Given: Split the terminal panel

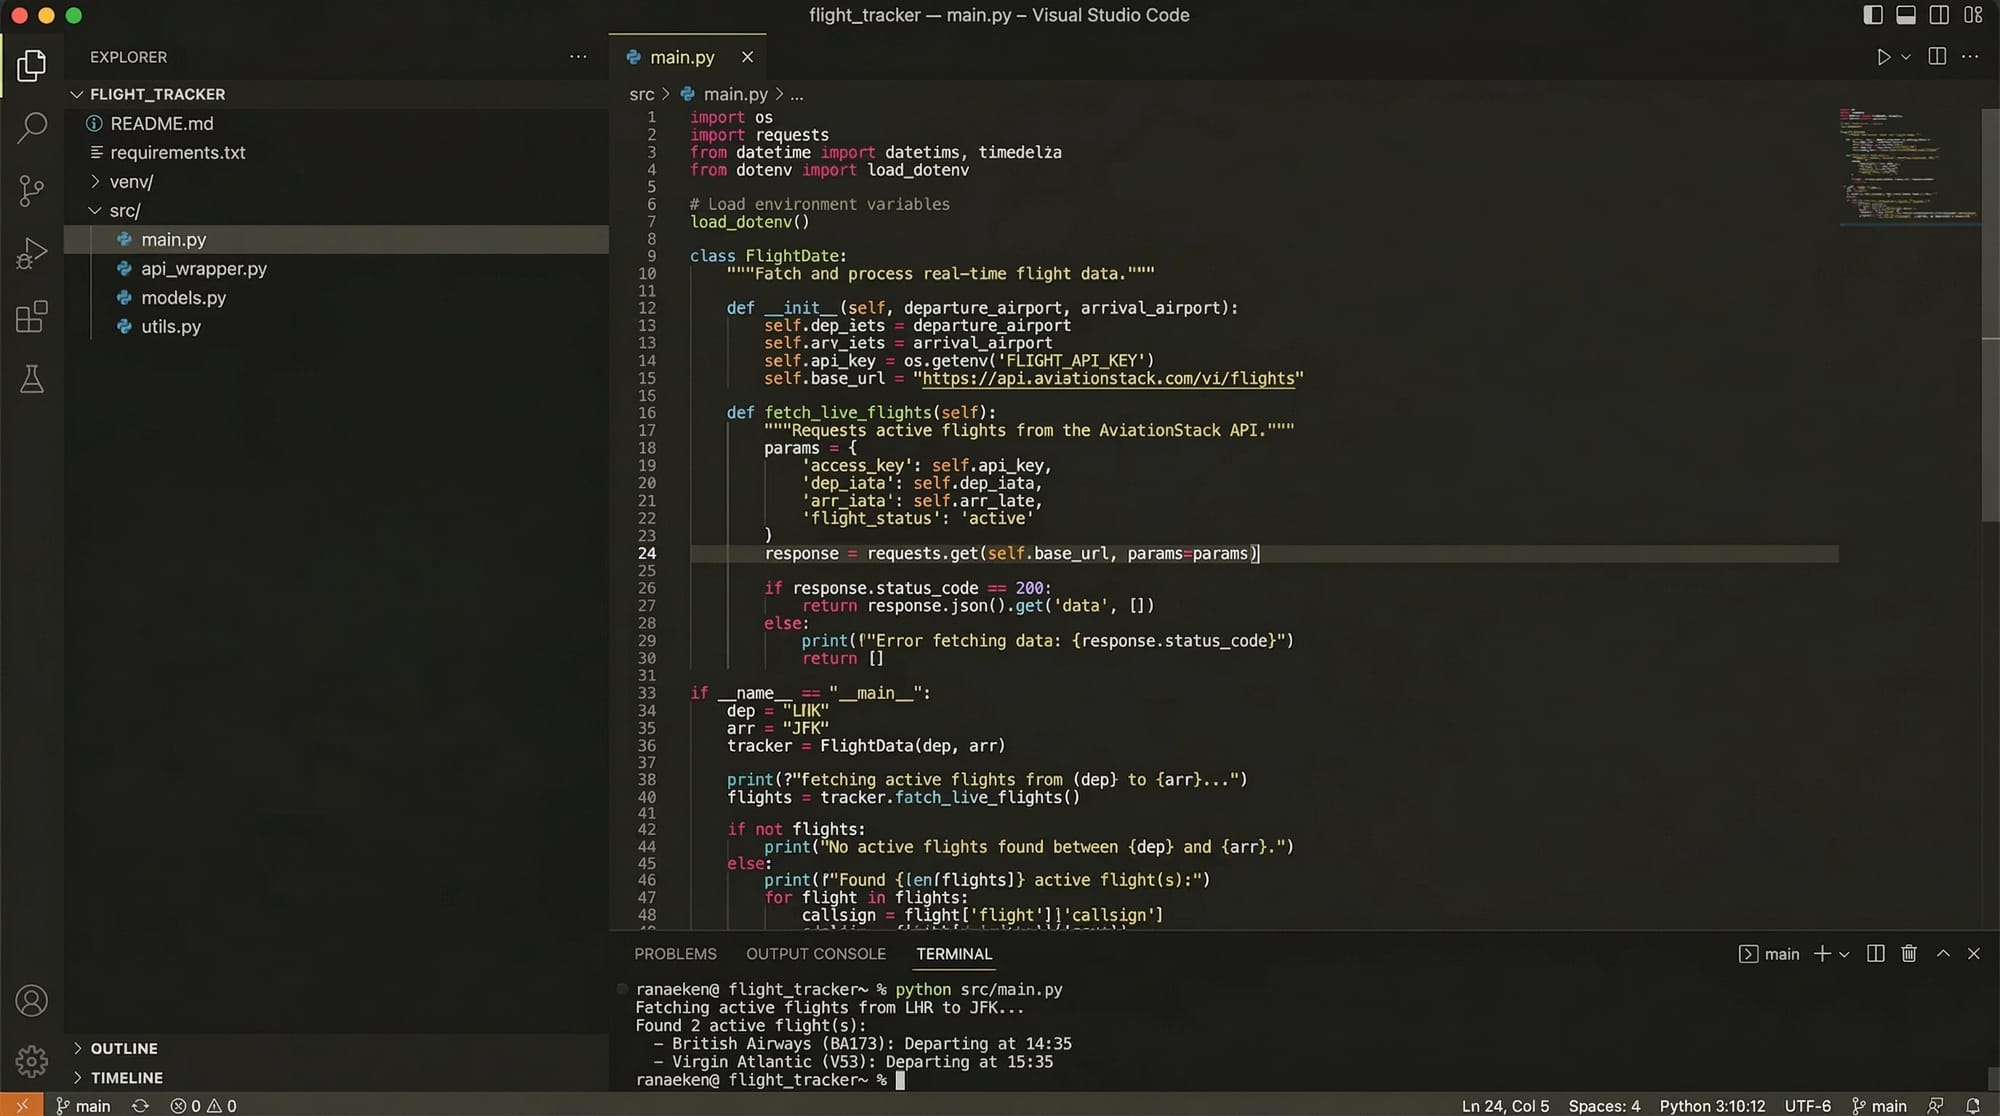Looking at the screenshot, I should pyautogui.click(x=1876, y=954).
